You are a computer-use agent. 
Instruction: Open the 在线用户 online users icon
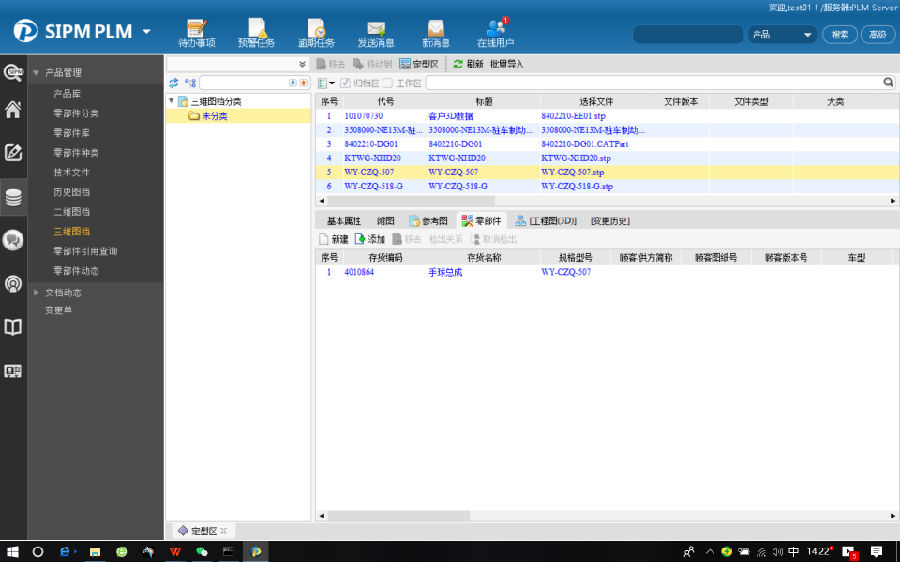[495, 32]
